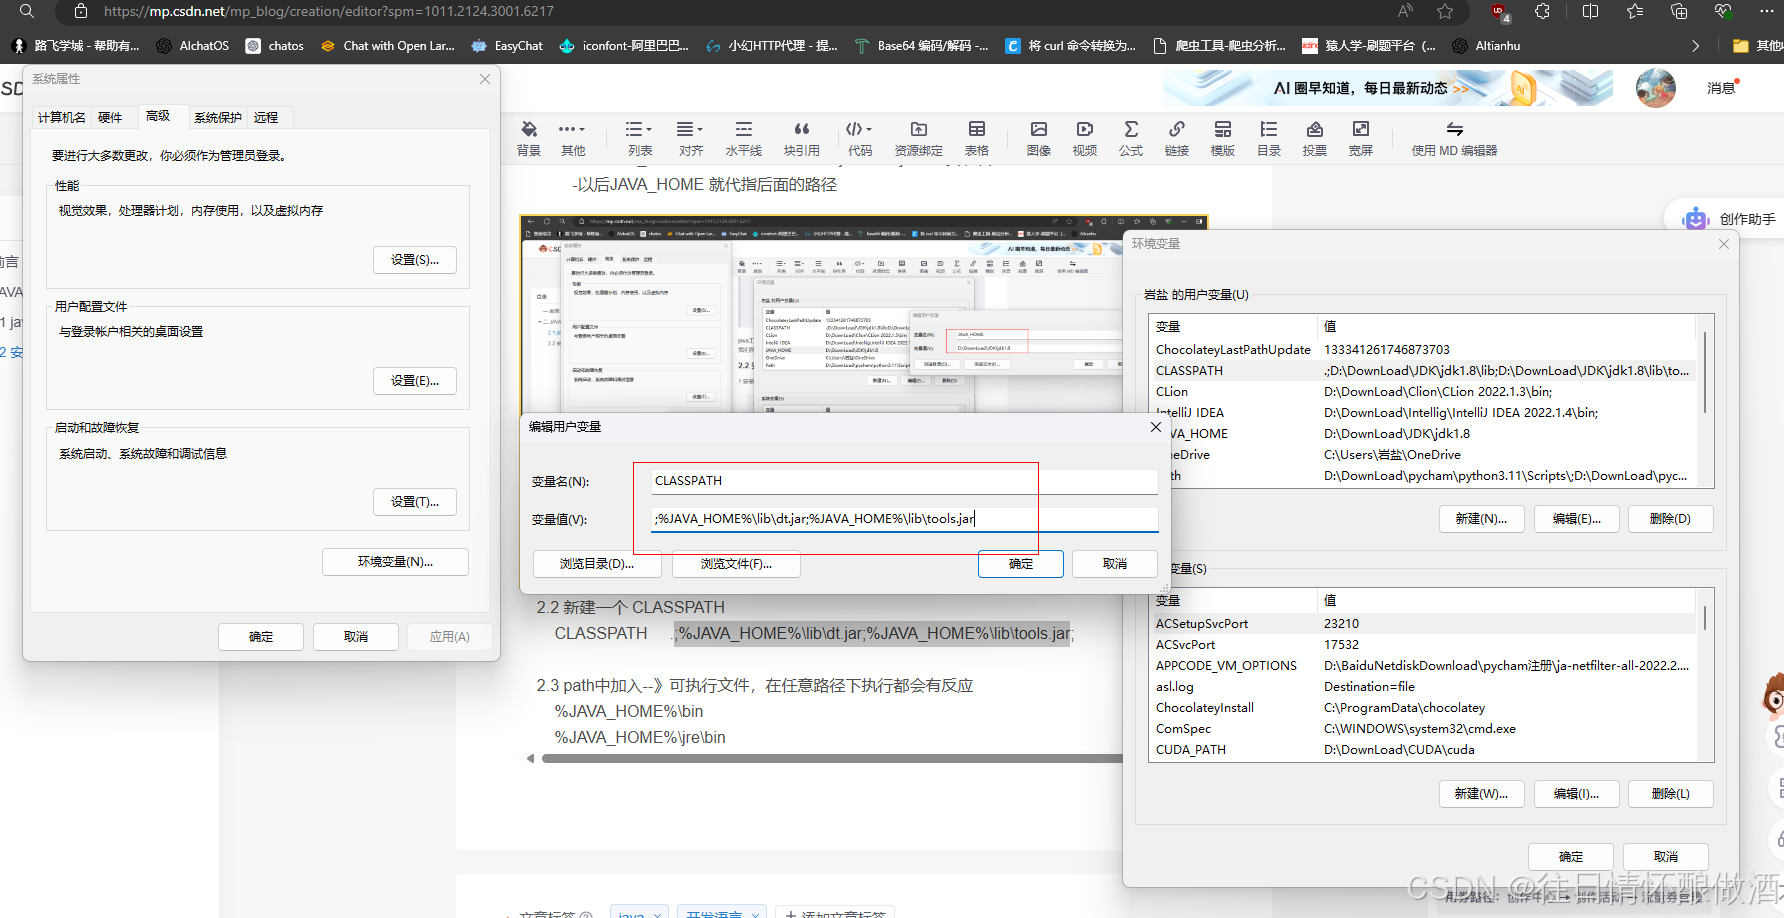The width and height of the screenshot is (1784, 918).
Task: Open the browser collections icon
Action: click(1679, 12)
